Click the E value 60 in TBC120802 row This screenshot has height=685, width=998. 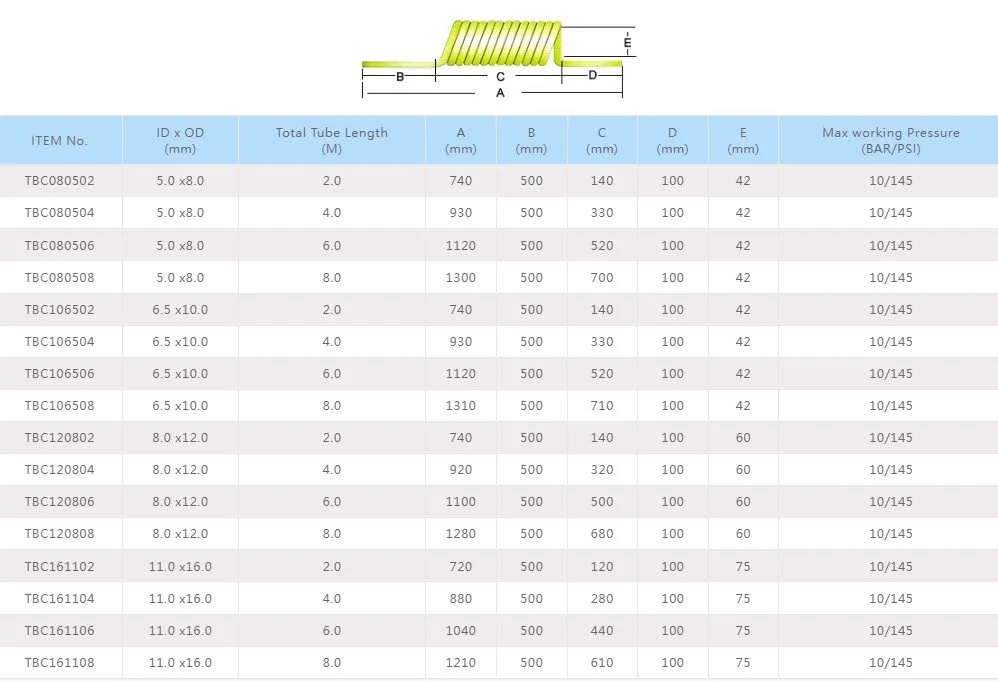743,437
